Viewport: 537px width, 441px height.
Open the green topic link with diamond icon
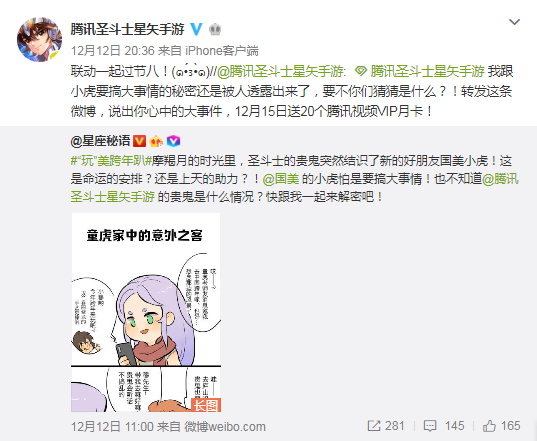click(x=420, y=71)
